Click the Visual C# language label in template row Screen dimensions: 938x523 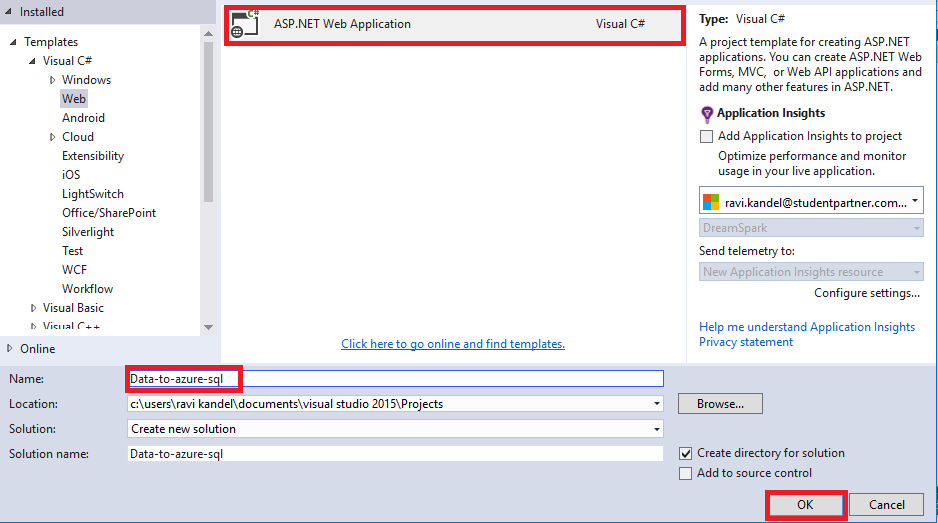620,24
